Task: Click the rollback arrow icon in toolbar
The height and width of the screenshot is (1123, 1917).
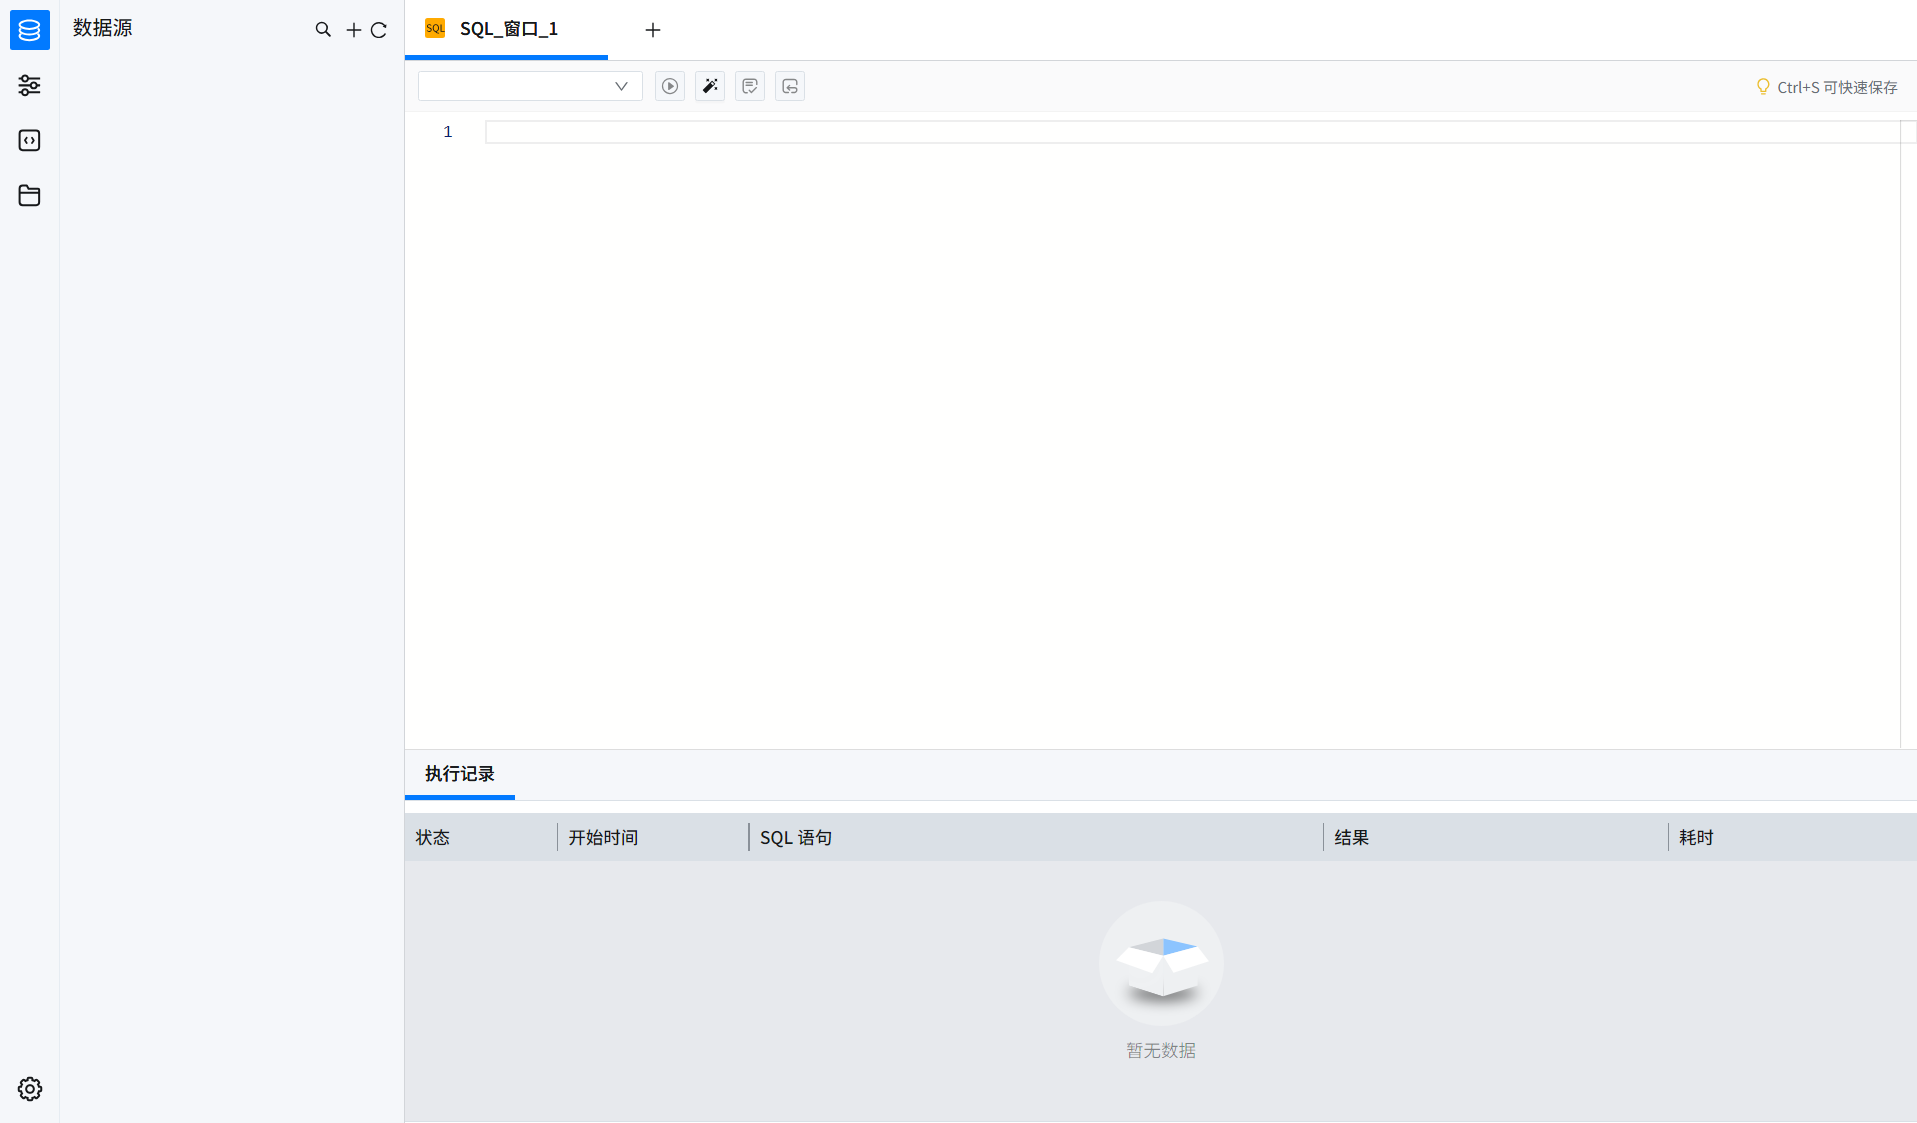Action: point(790,87)
